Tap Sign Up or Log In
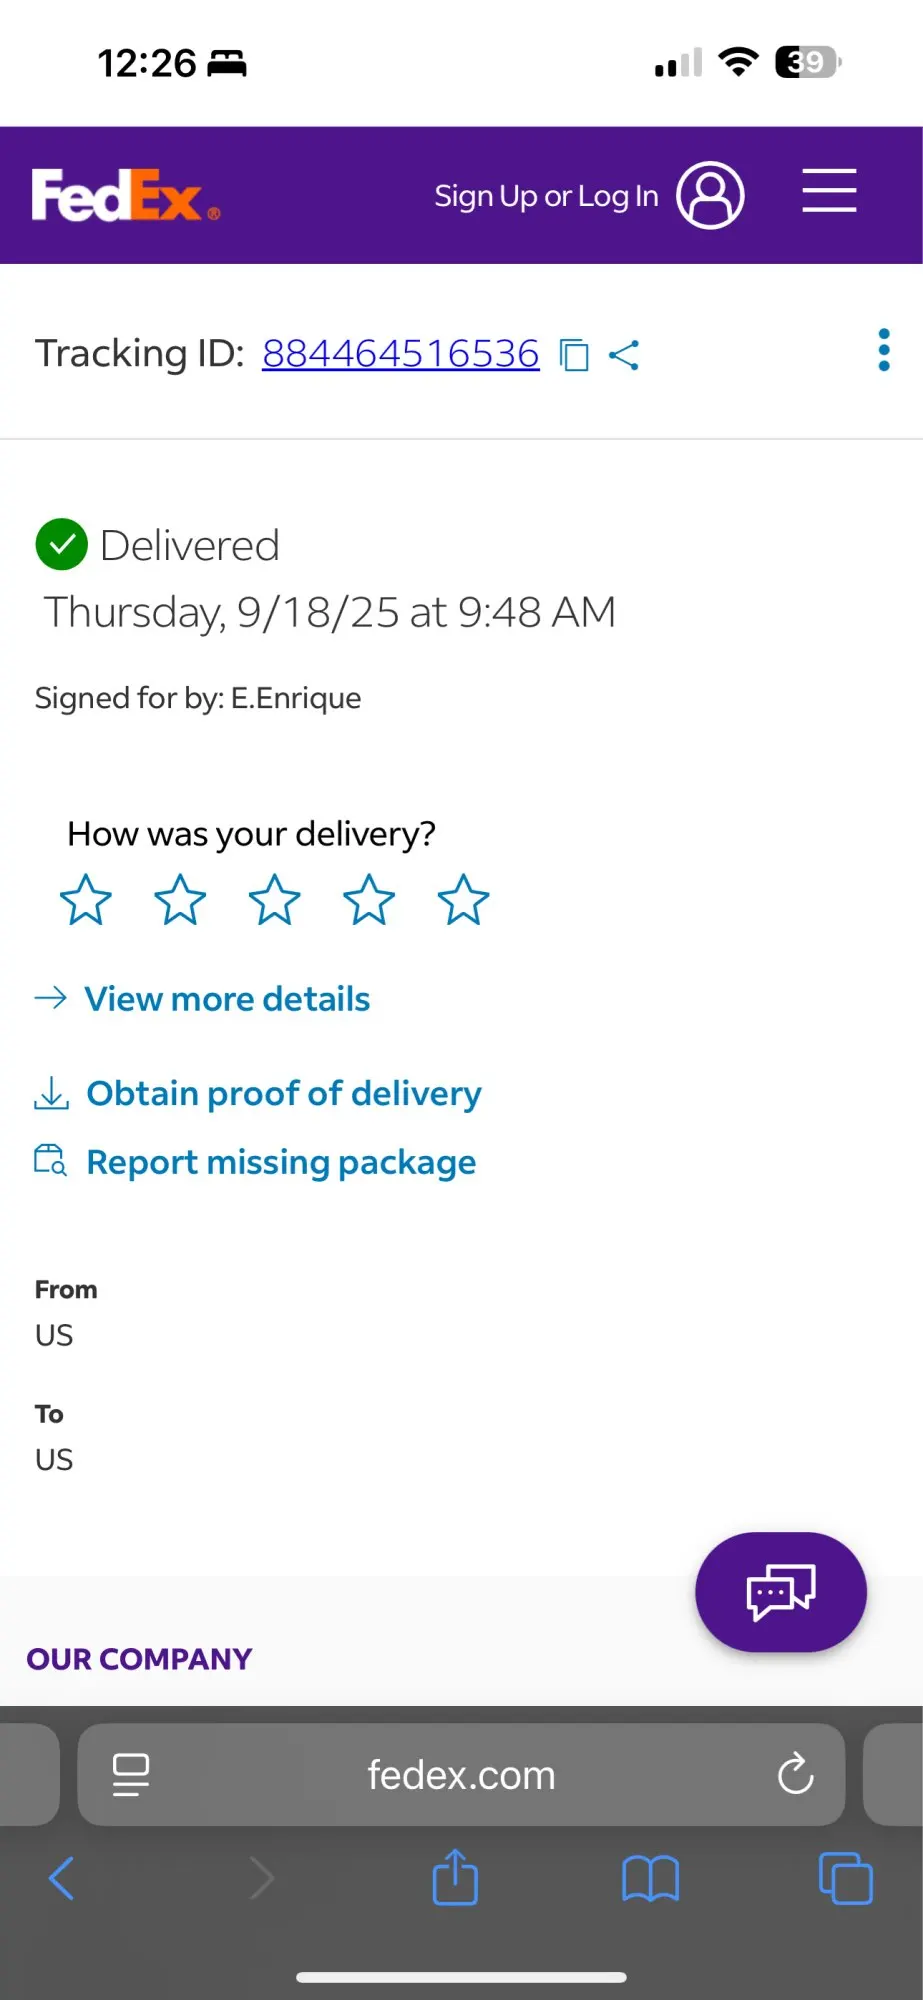 (x=546, y=196)
